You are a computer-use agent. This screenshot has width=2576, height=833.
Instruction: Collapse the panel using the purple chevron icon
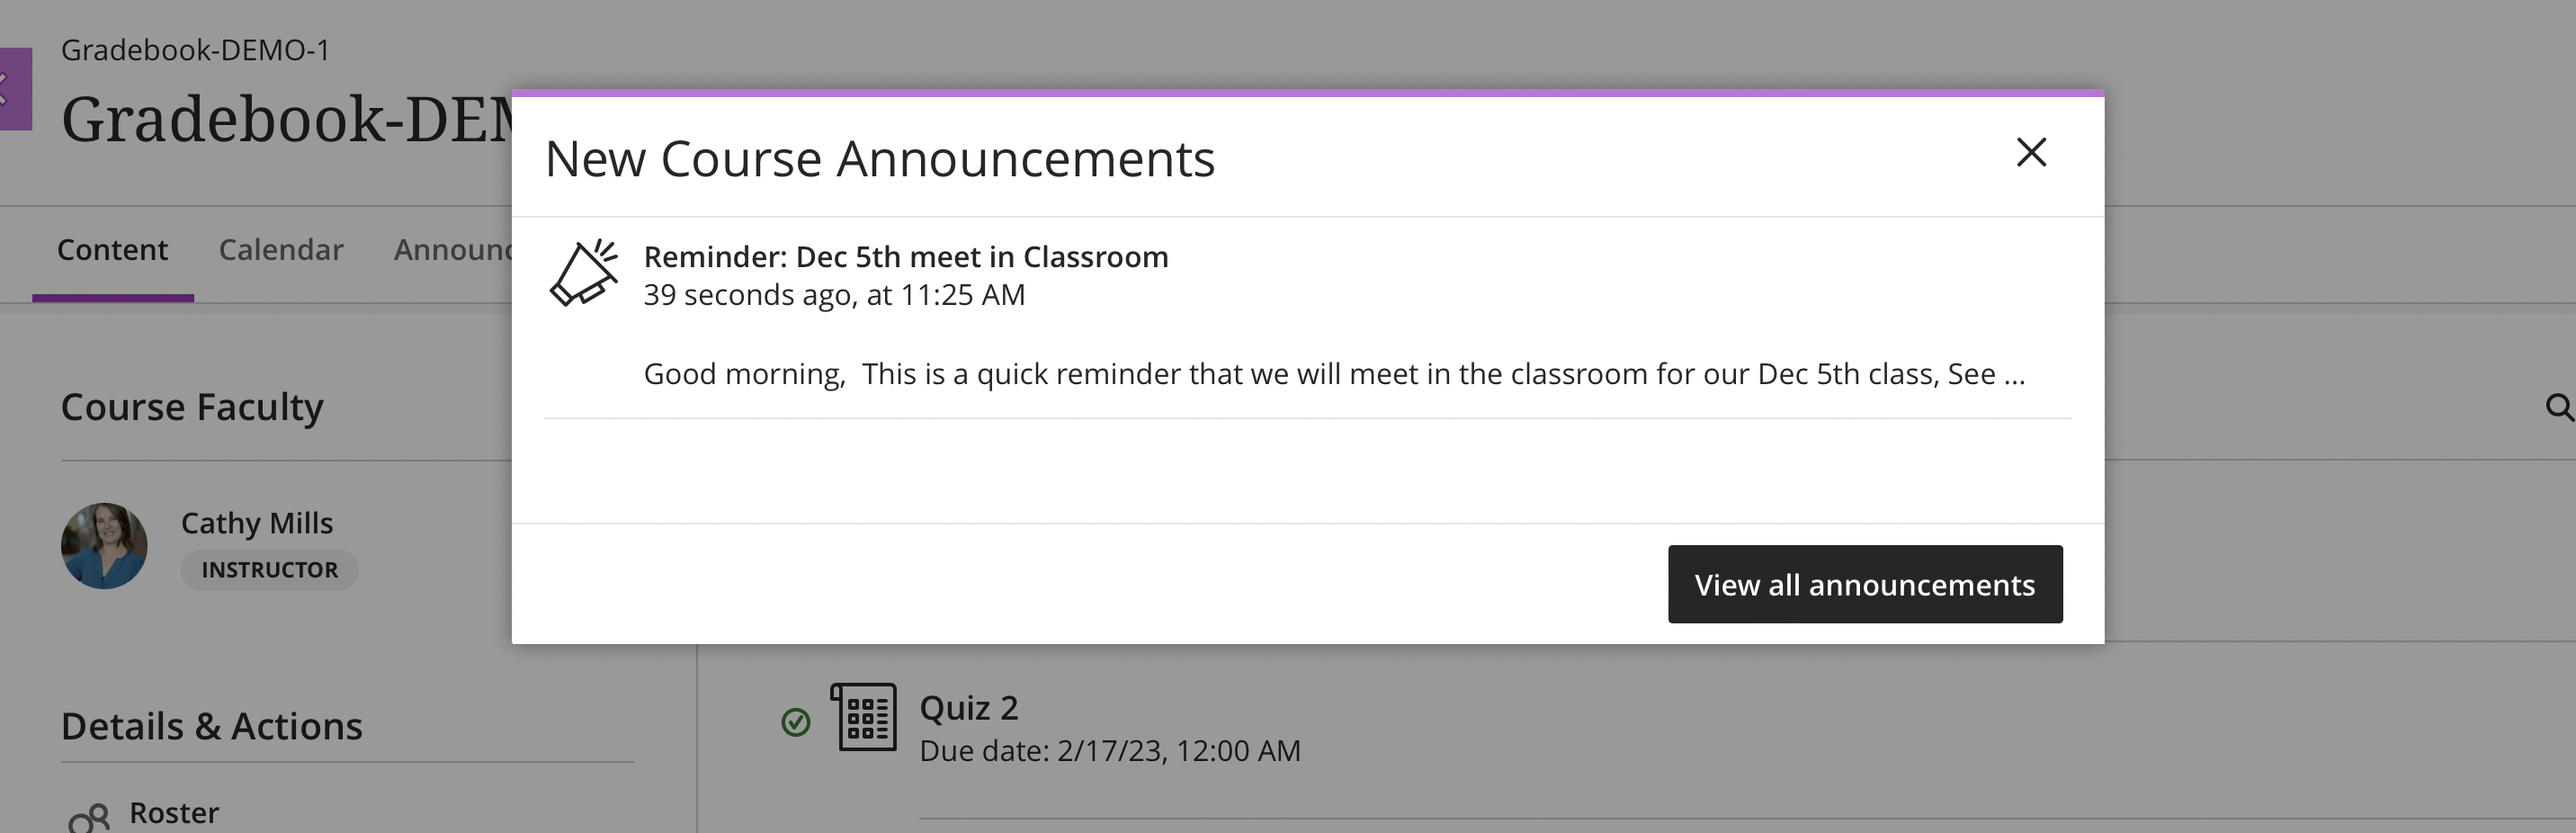(x=6, y=88)
